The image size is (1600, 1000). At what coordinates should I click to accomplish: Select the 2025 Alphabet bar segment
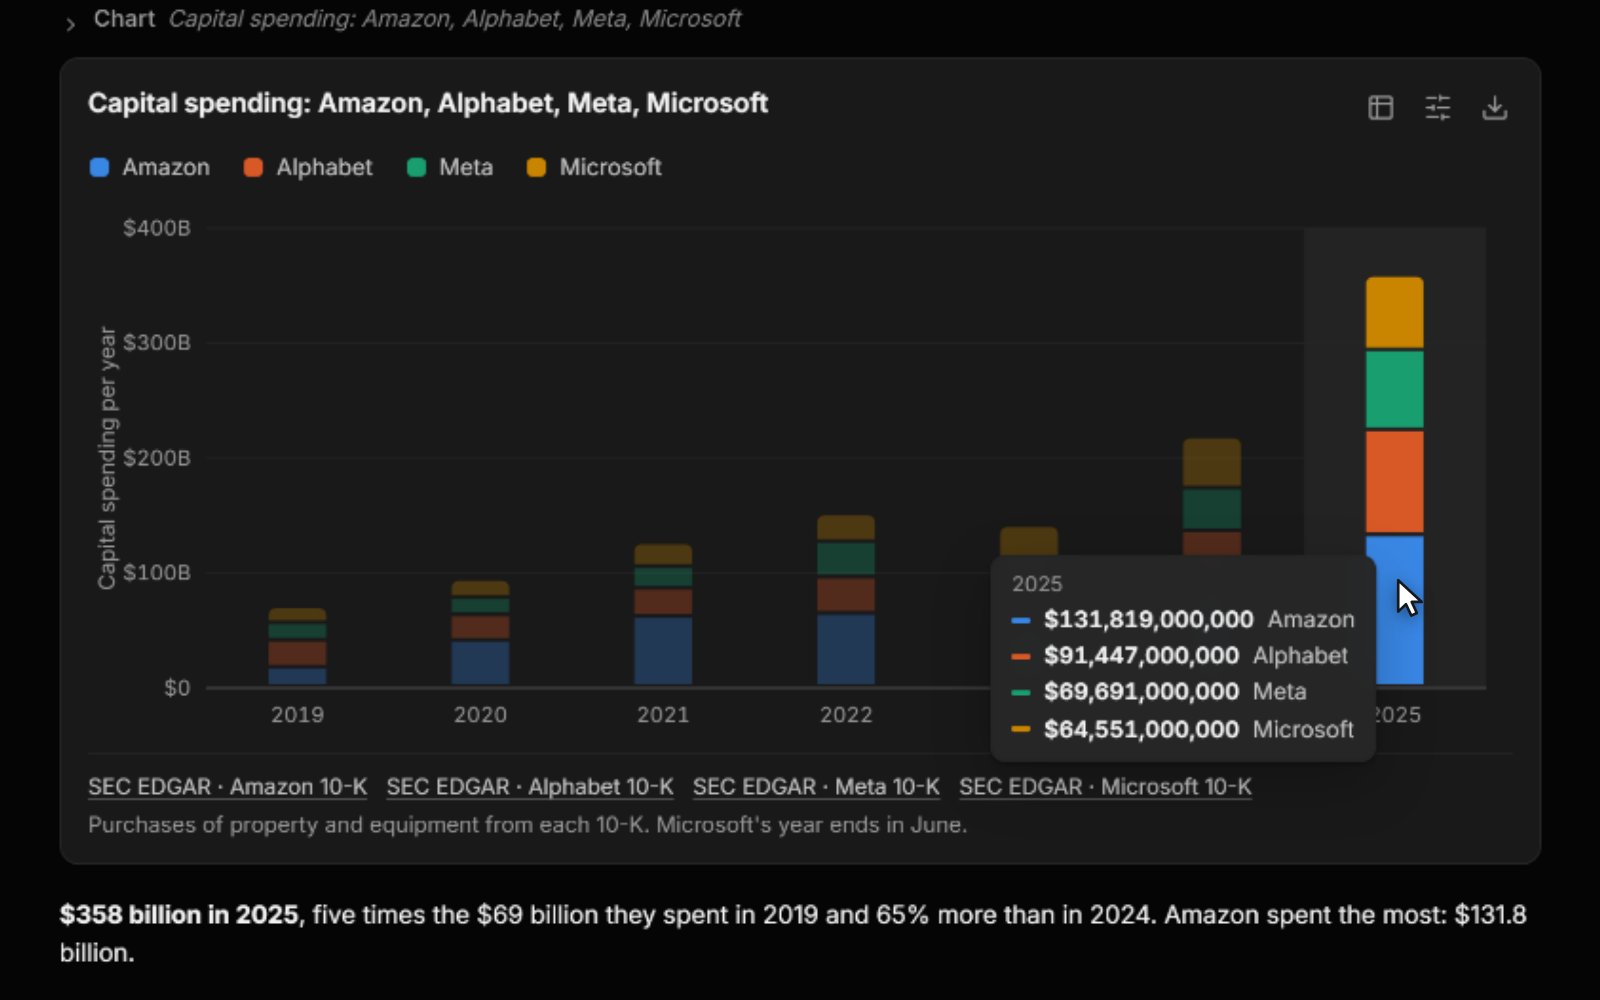click(1394, 482)
